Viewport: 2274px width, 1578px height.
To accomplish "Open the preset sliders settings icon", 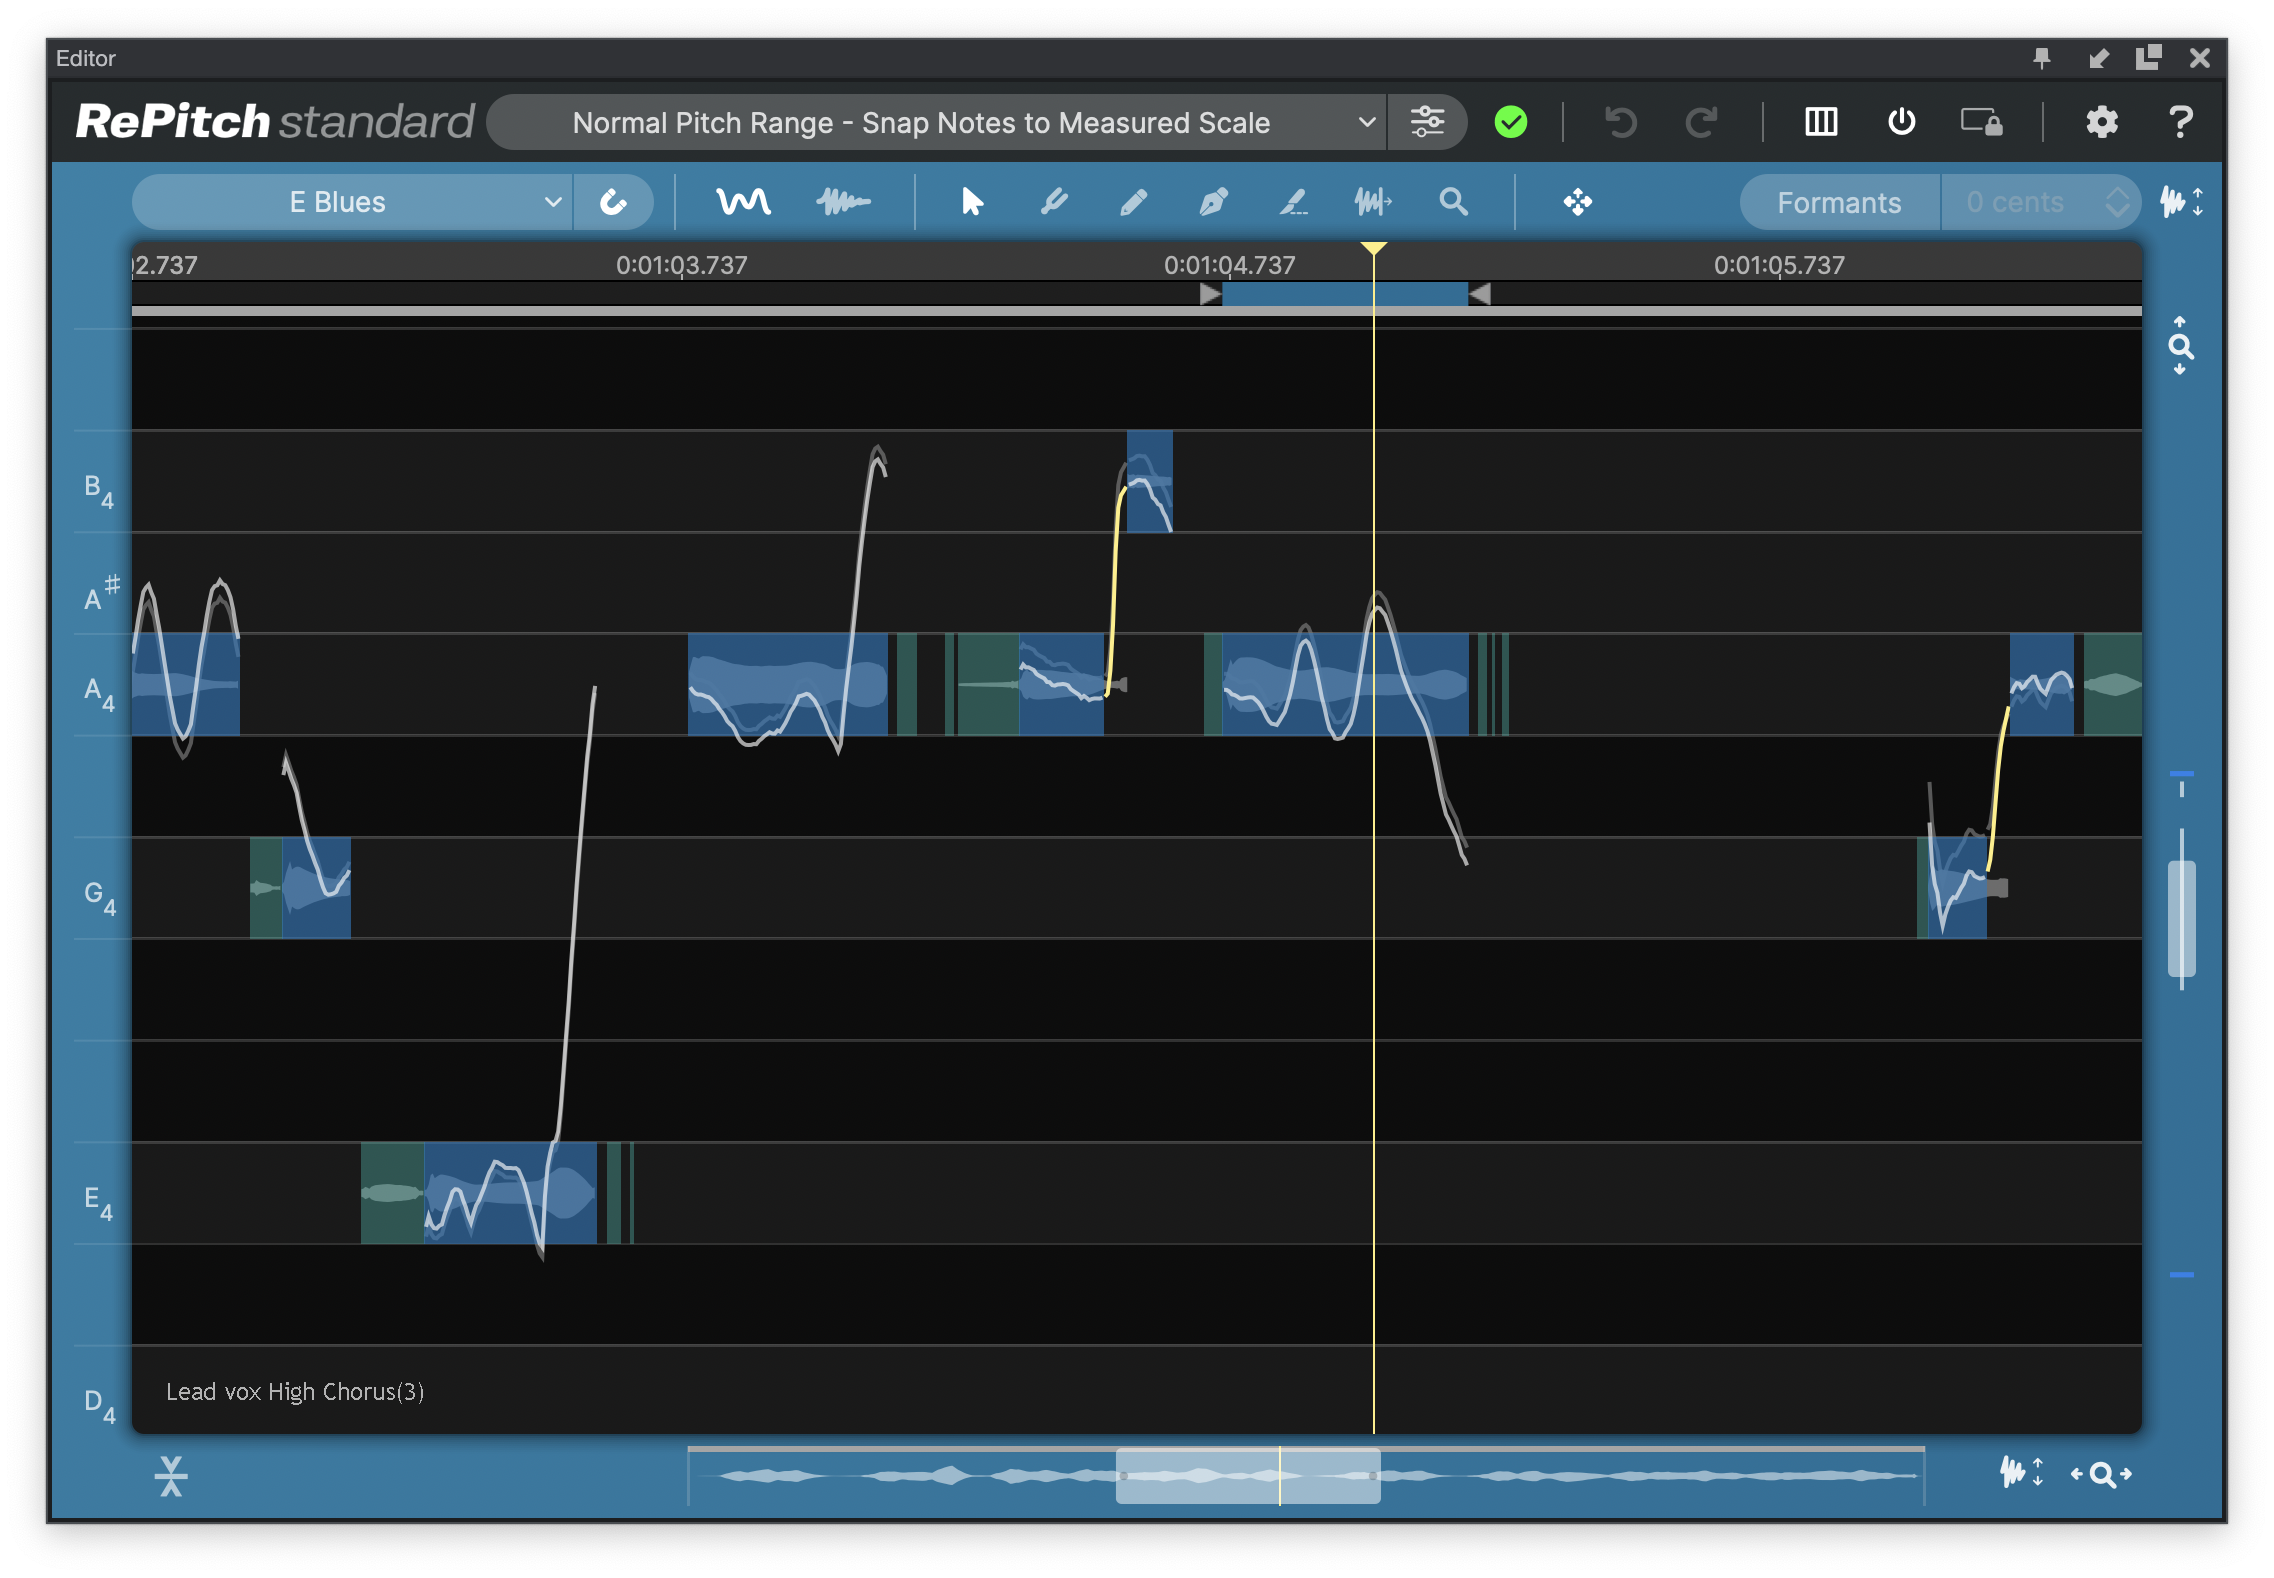I will pyautogui.click(x=1427, y=122).
